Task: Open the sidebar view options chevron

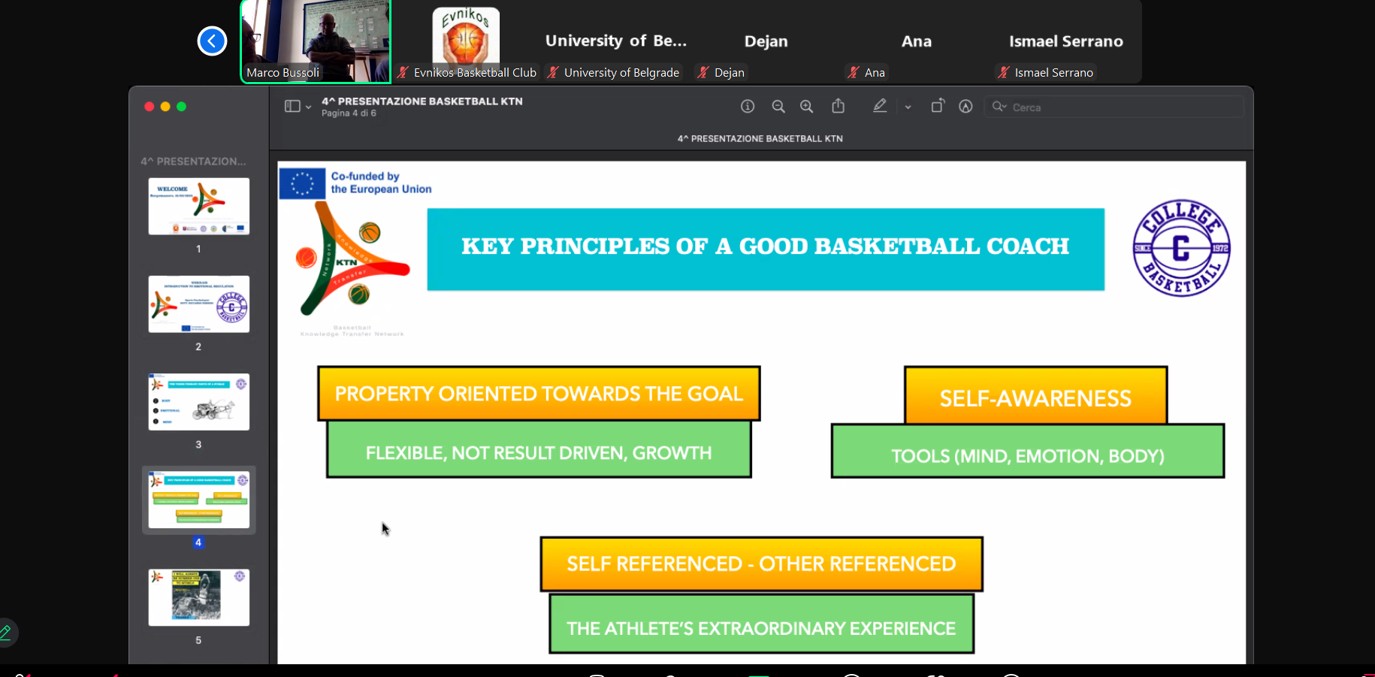Action: pyautogui.click(x=309, y=107)
